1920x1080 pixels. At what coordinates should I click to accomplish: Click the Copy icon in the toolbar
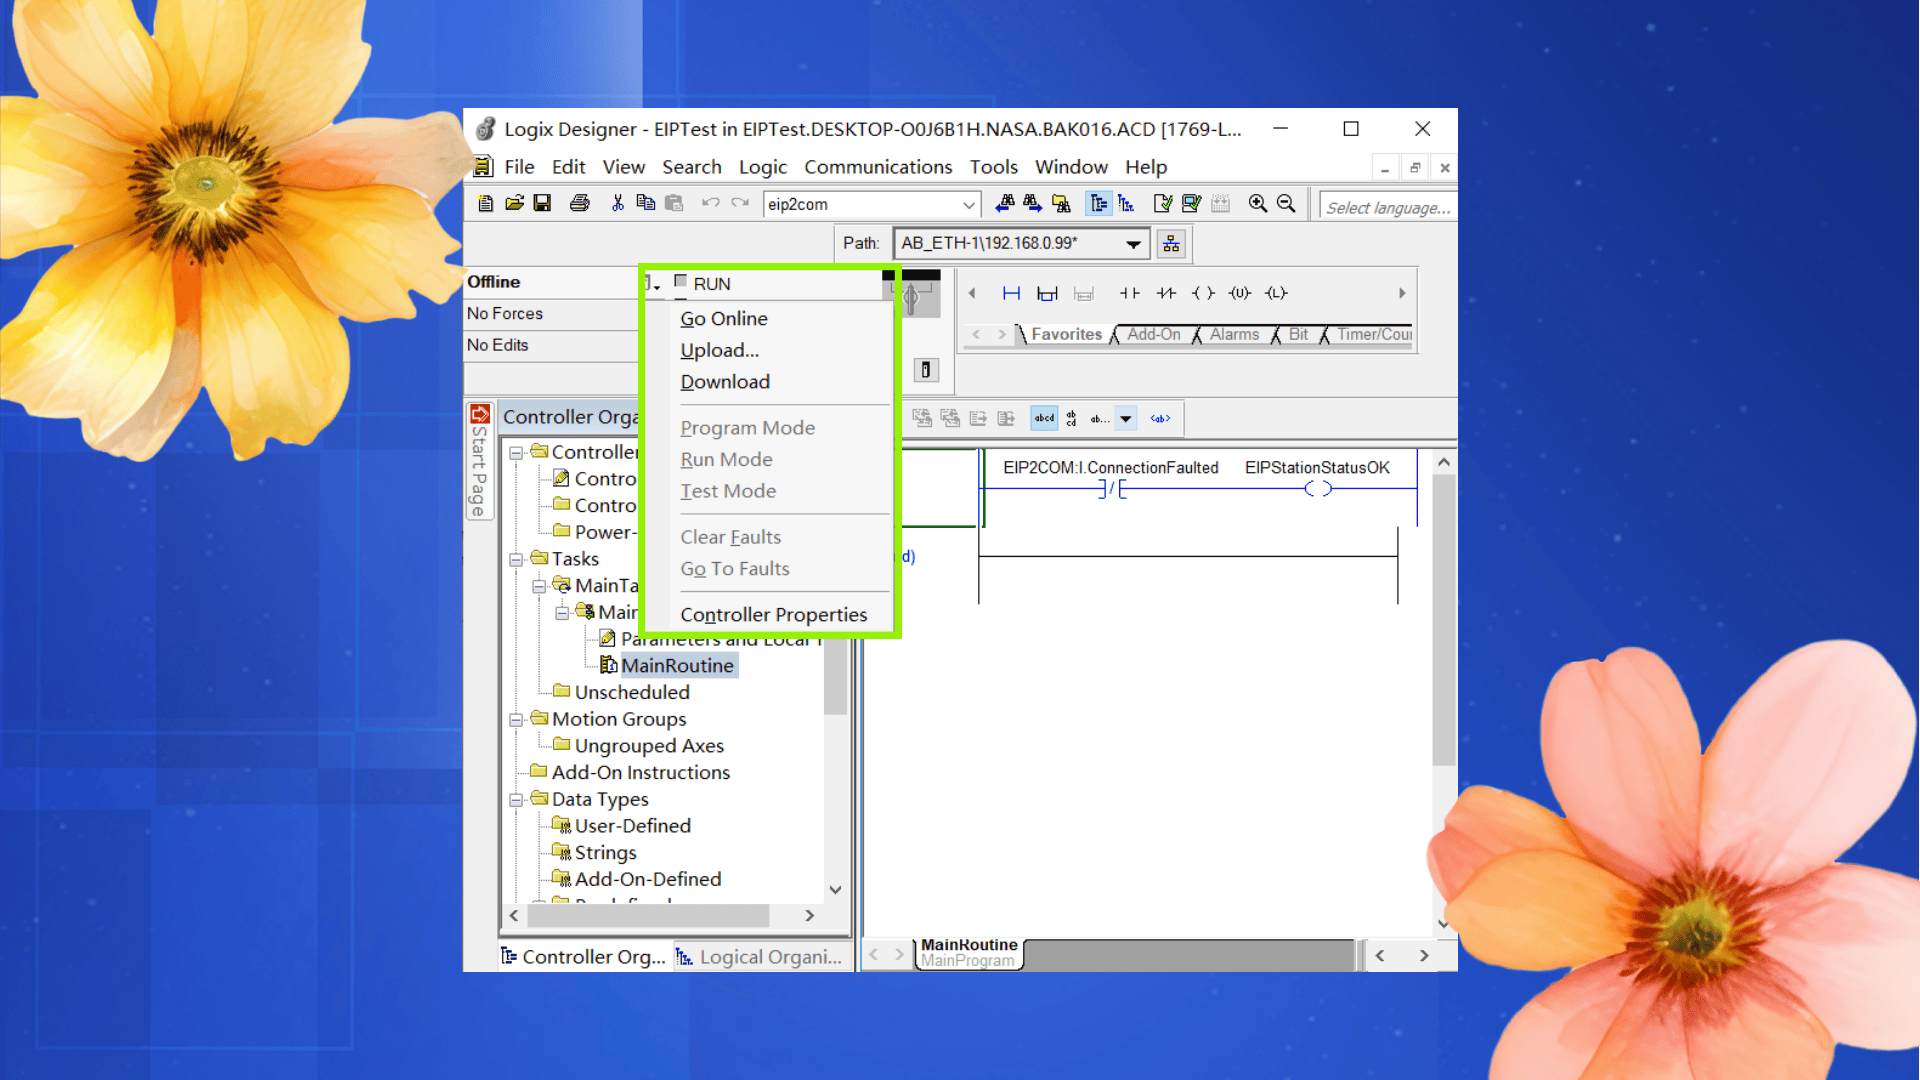coord(646,204)
